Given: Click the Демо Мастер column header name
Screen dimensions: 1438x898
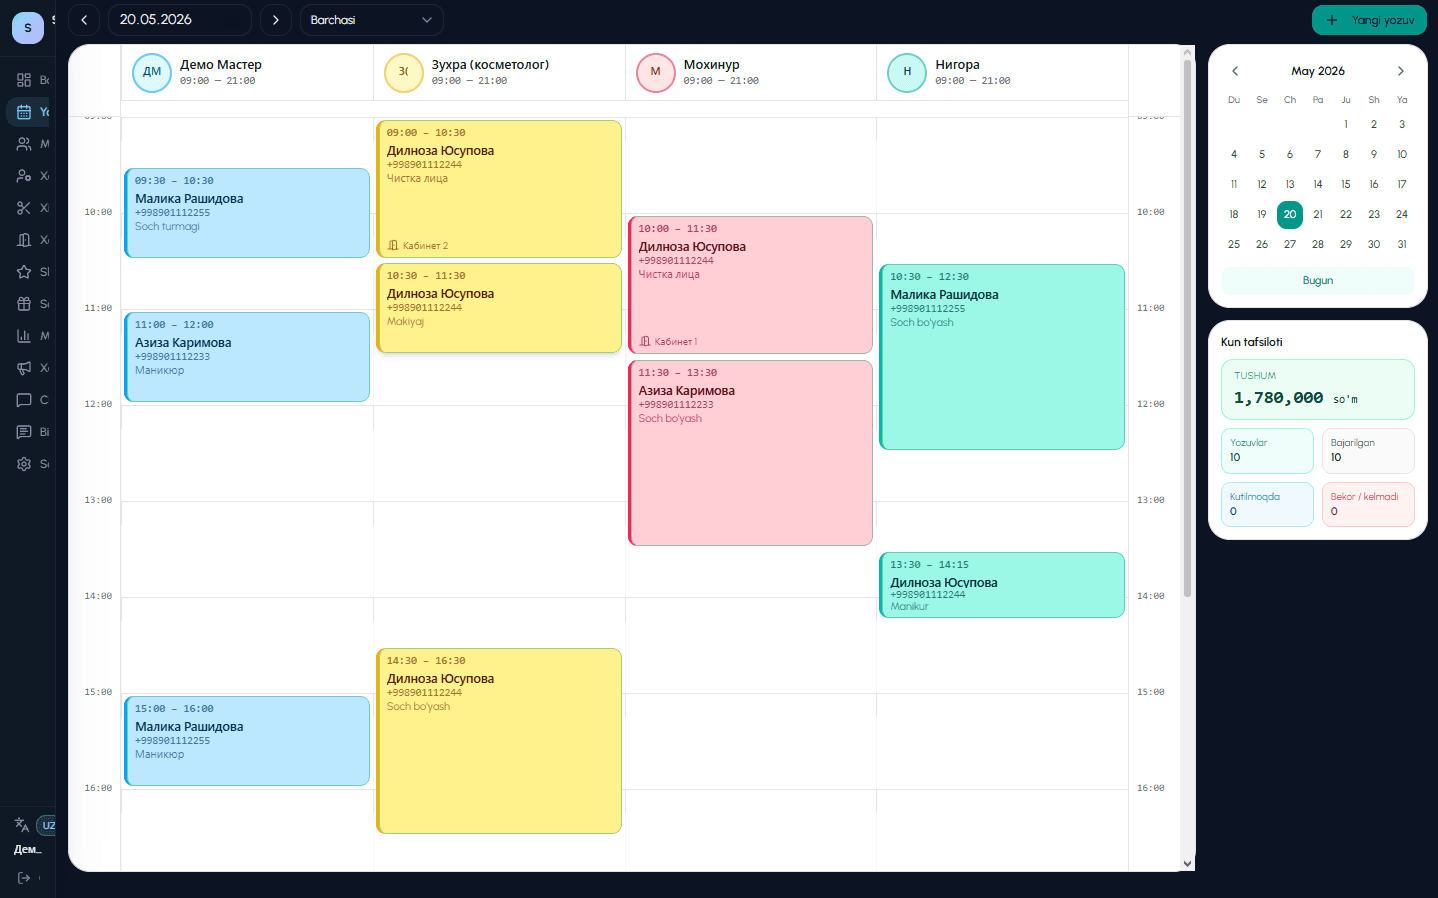Looking at the screenshot, I should 221,64.
